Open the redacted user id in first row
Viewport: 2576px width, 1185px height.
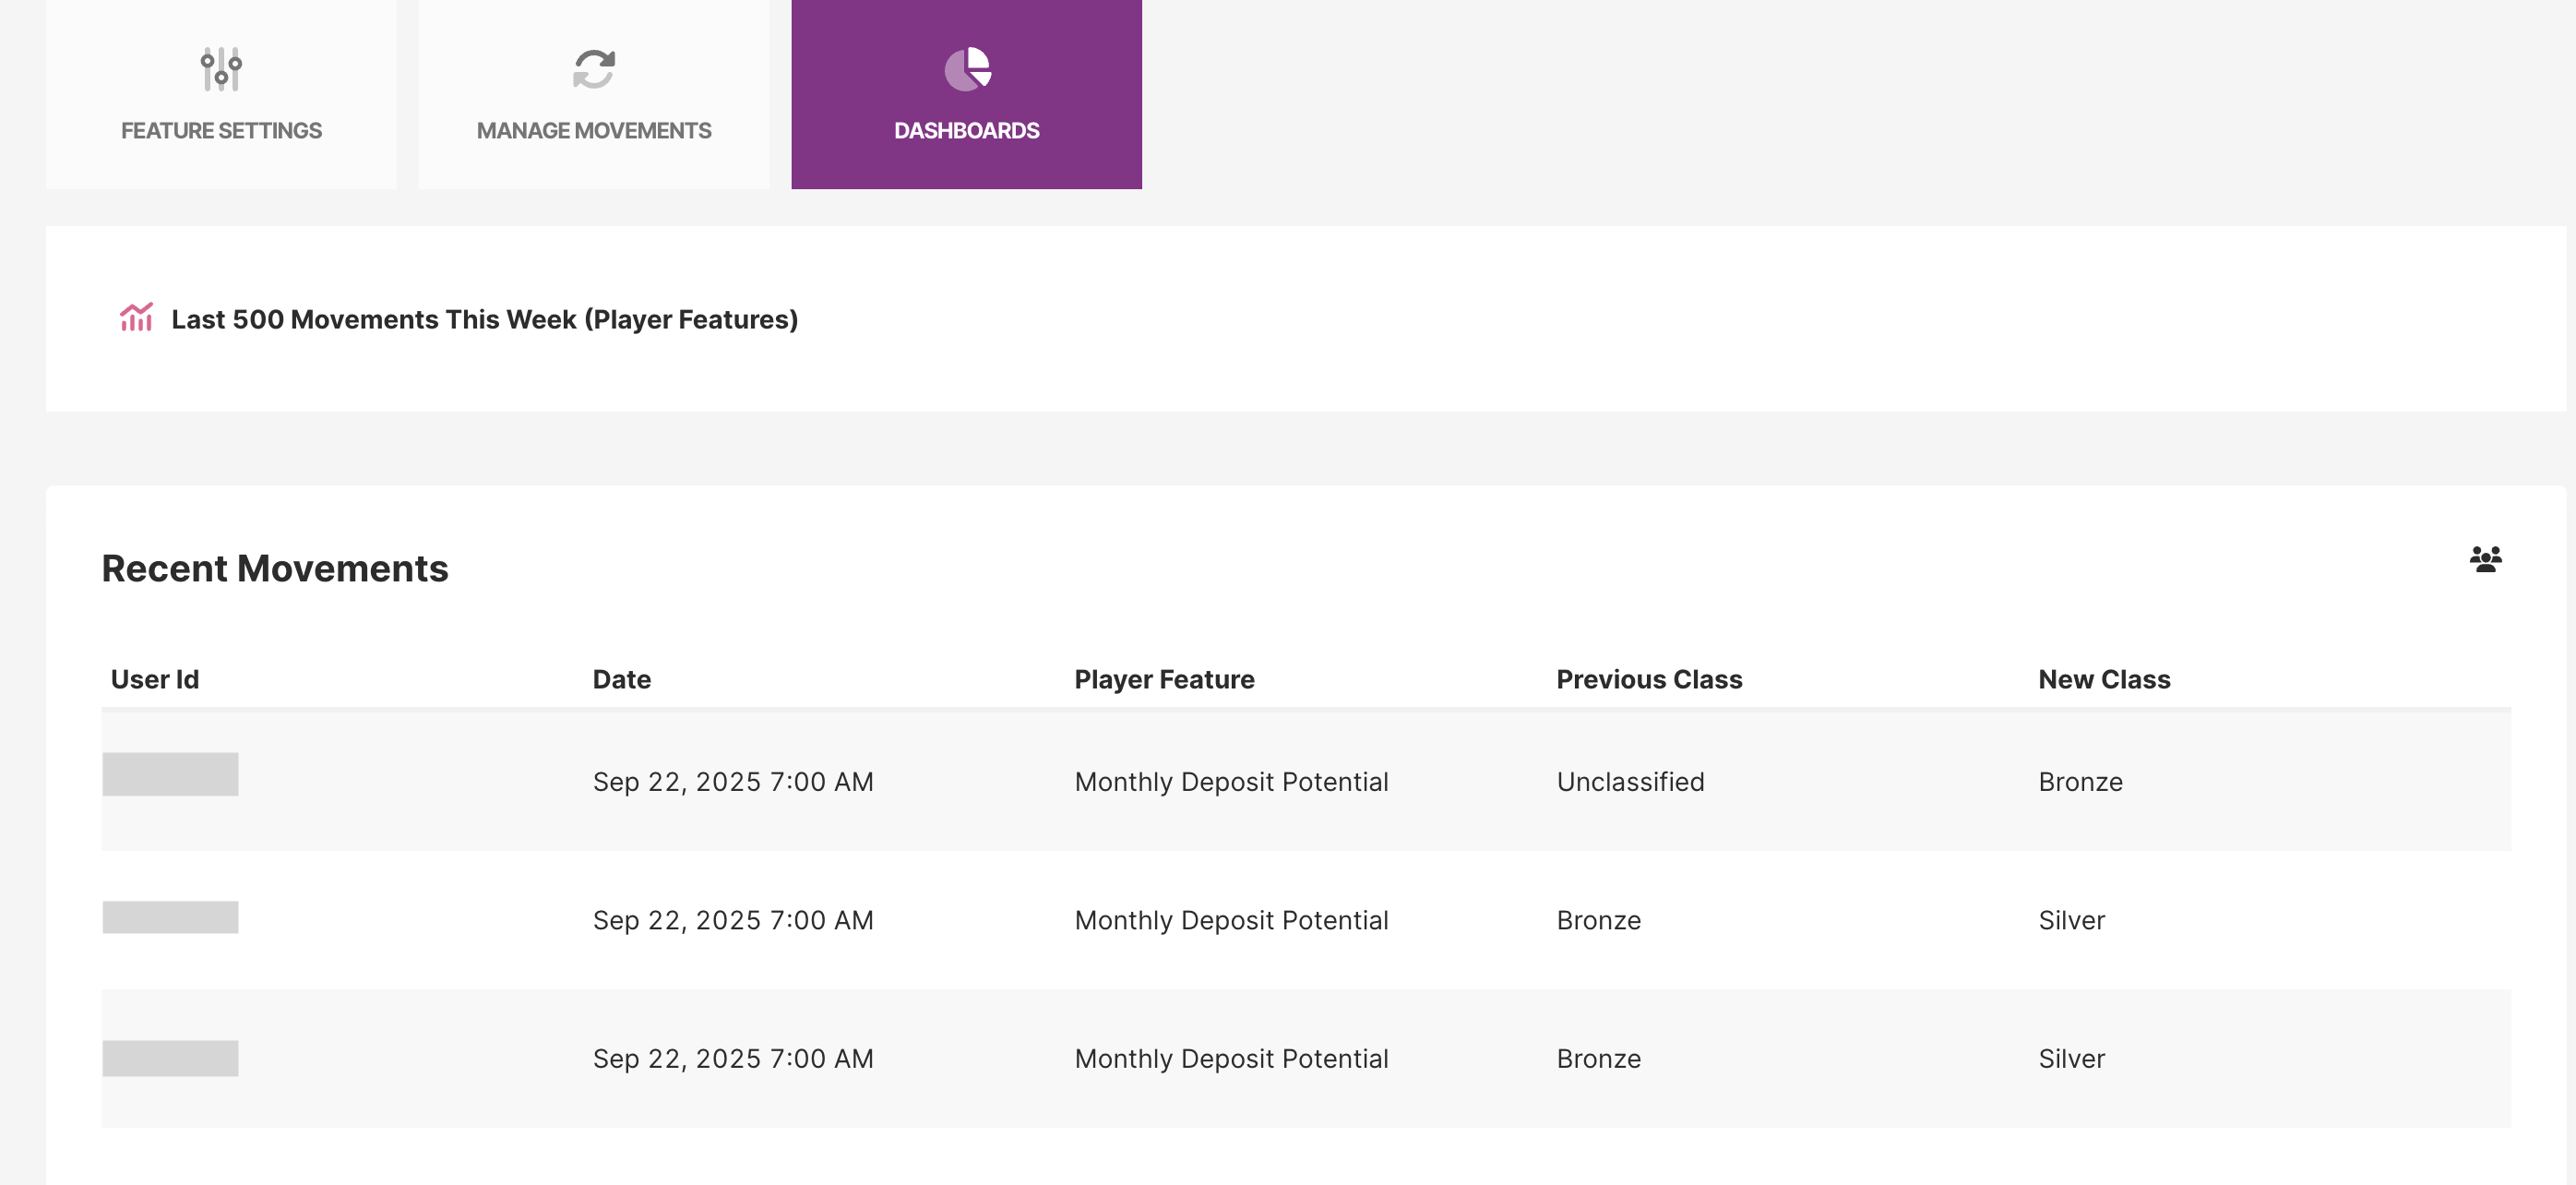tap(171, 774)
